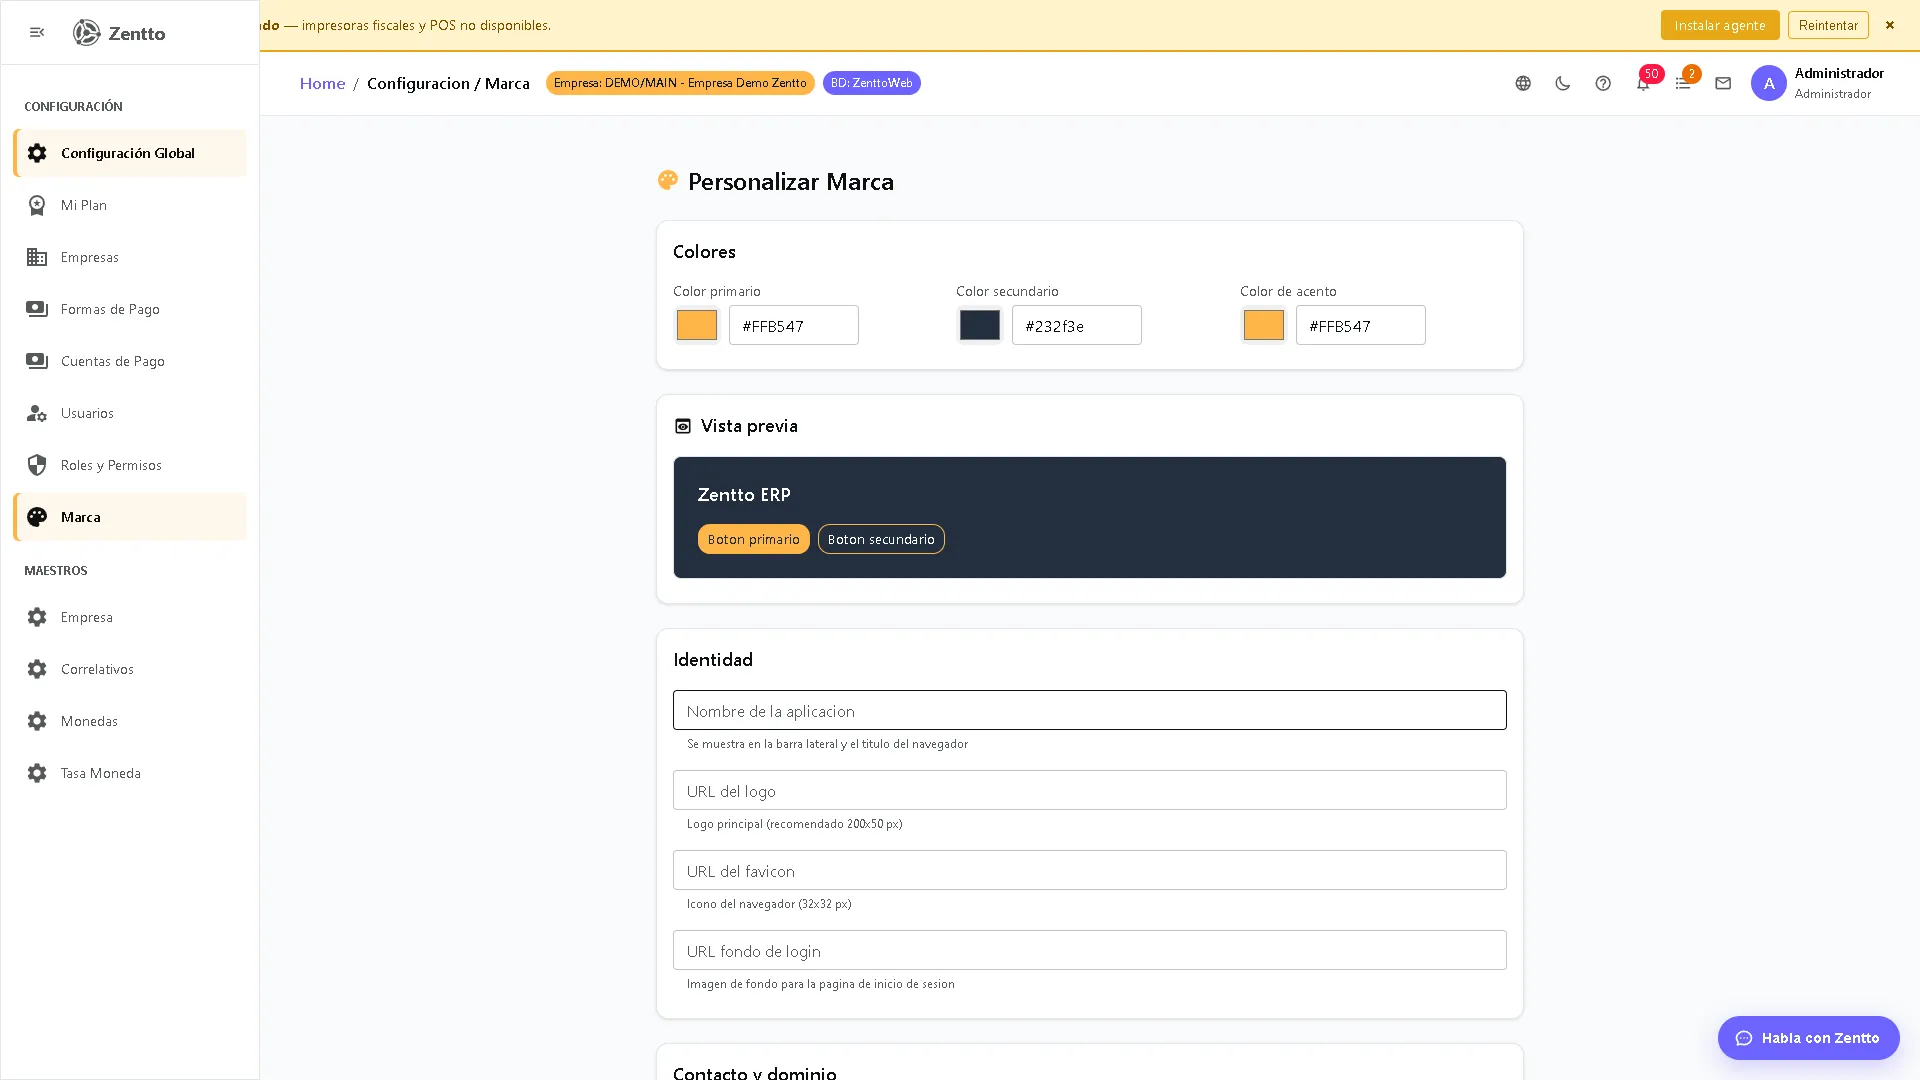The width and height of the screenshot is (1920, 1080).
Task: Click Identidad section heading
Action: (713, 660)
